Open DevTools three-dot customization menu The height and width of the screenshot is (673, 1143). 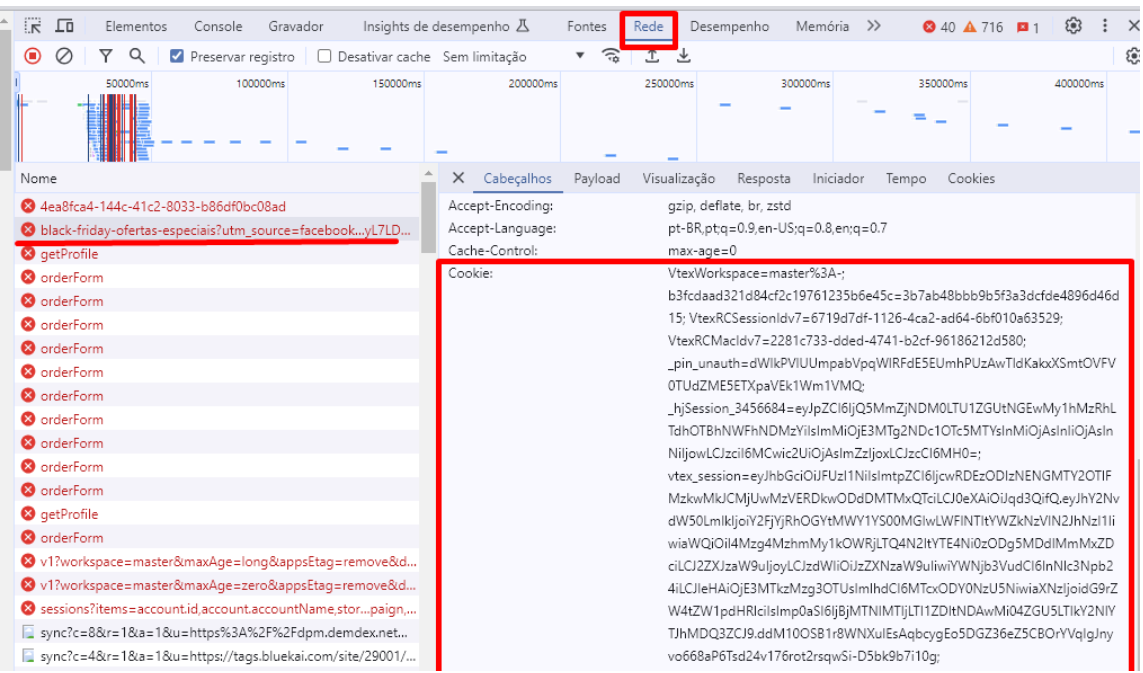point(1105,25)
